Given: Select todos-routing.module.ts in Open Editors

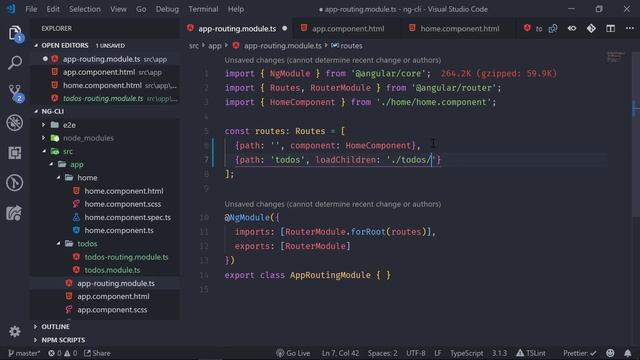Looking at the screenshot, I should tap(105, 98).
